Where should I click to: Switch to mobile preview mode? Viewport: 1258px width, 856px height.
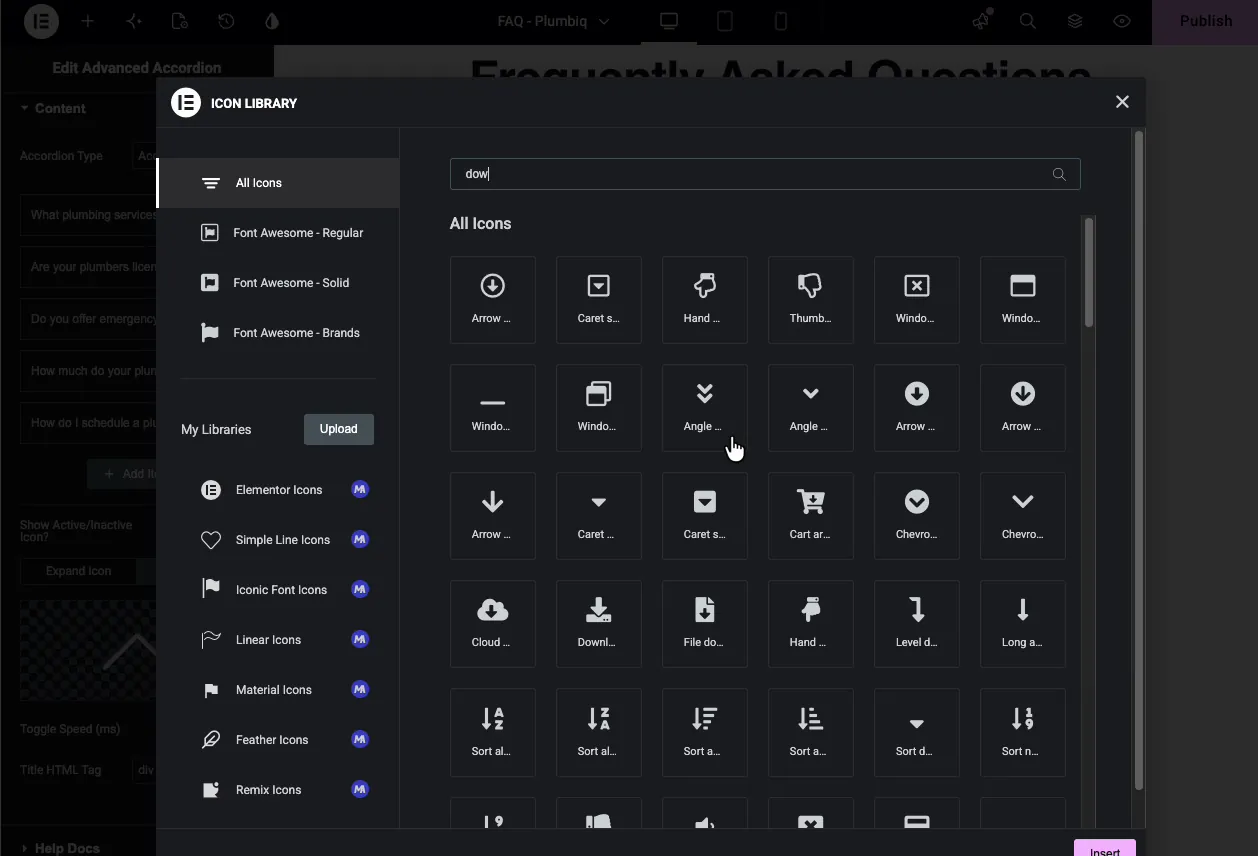(x=782, y=21)
